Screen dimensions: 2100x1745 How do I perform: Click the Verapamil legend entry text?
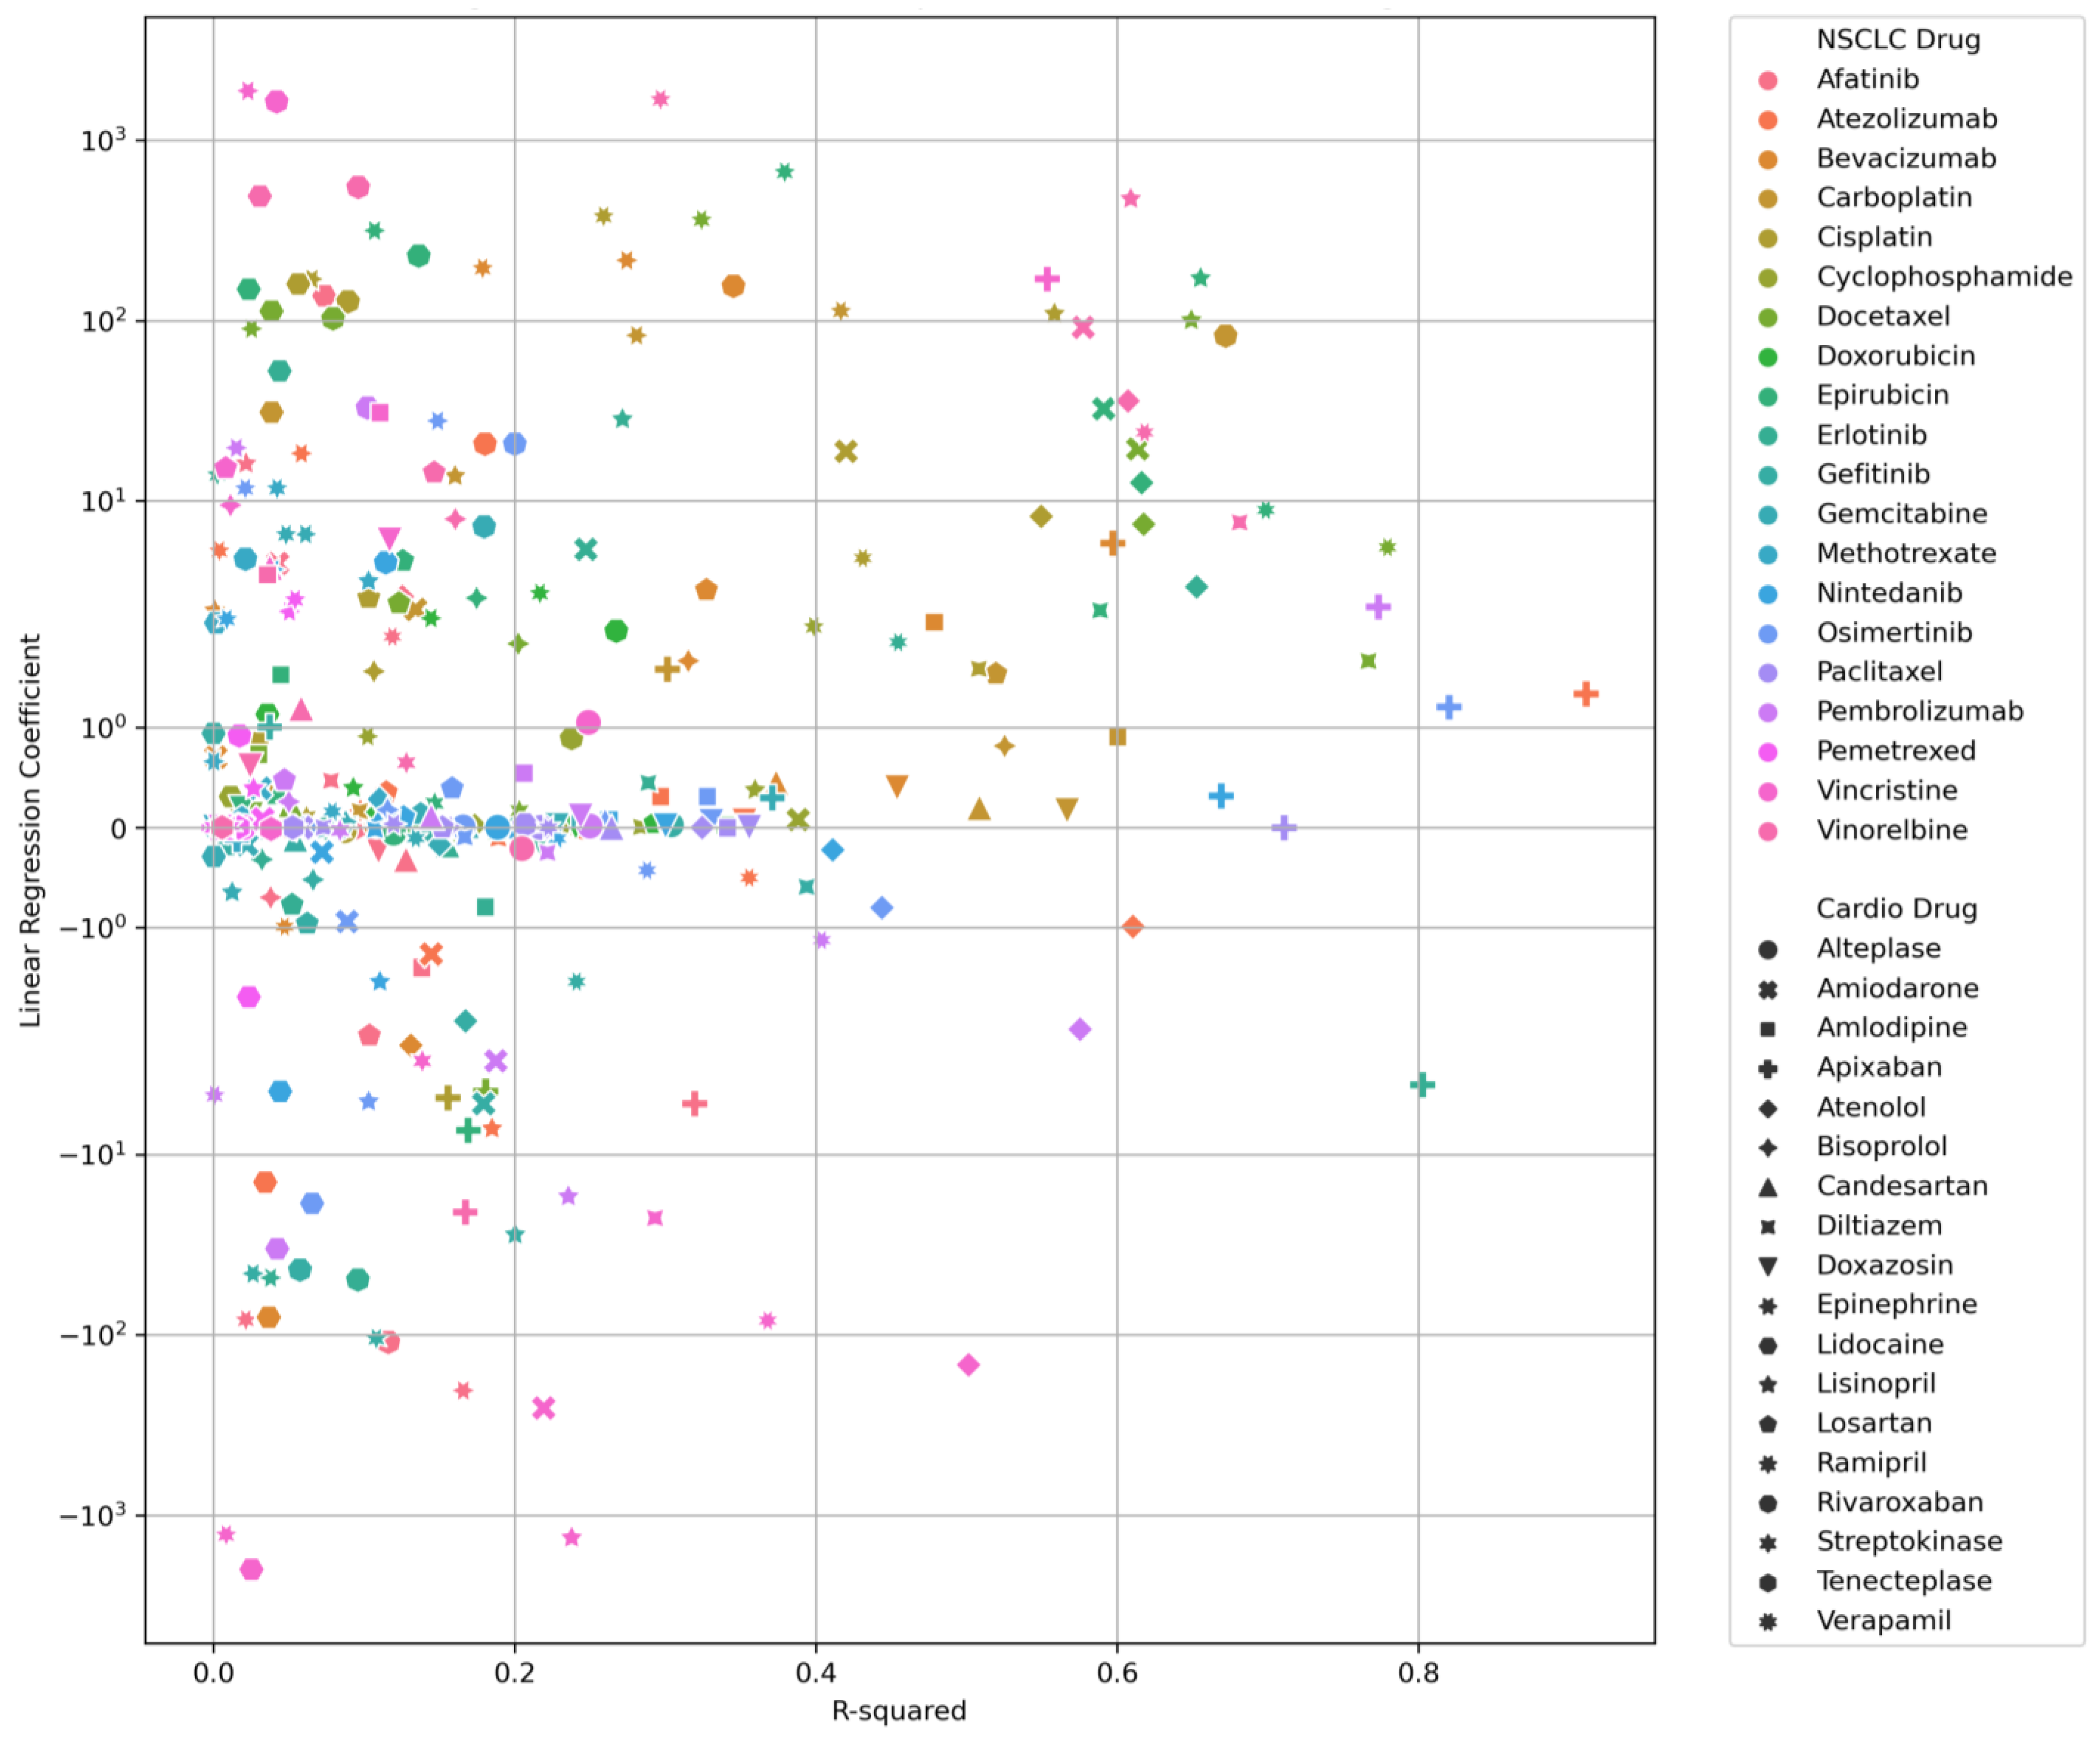[1883, 1620]
